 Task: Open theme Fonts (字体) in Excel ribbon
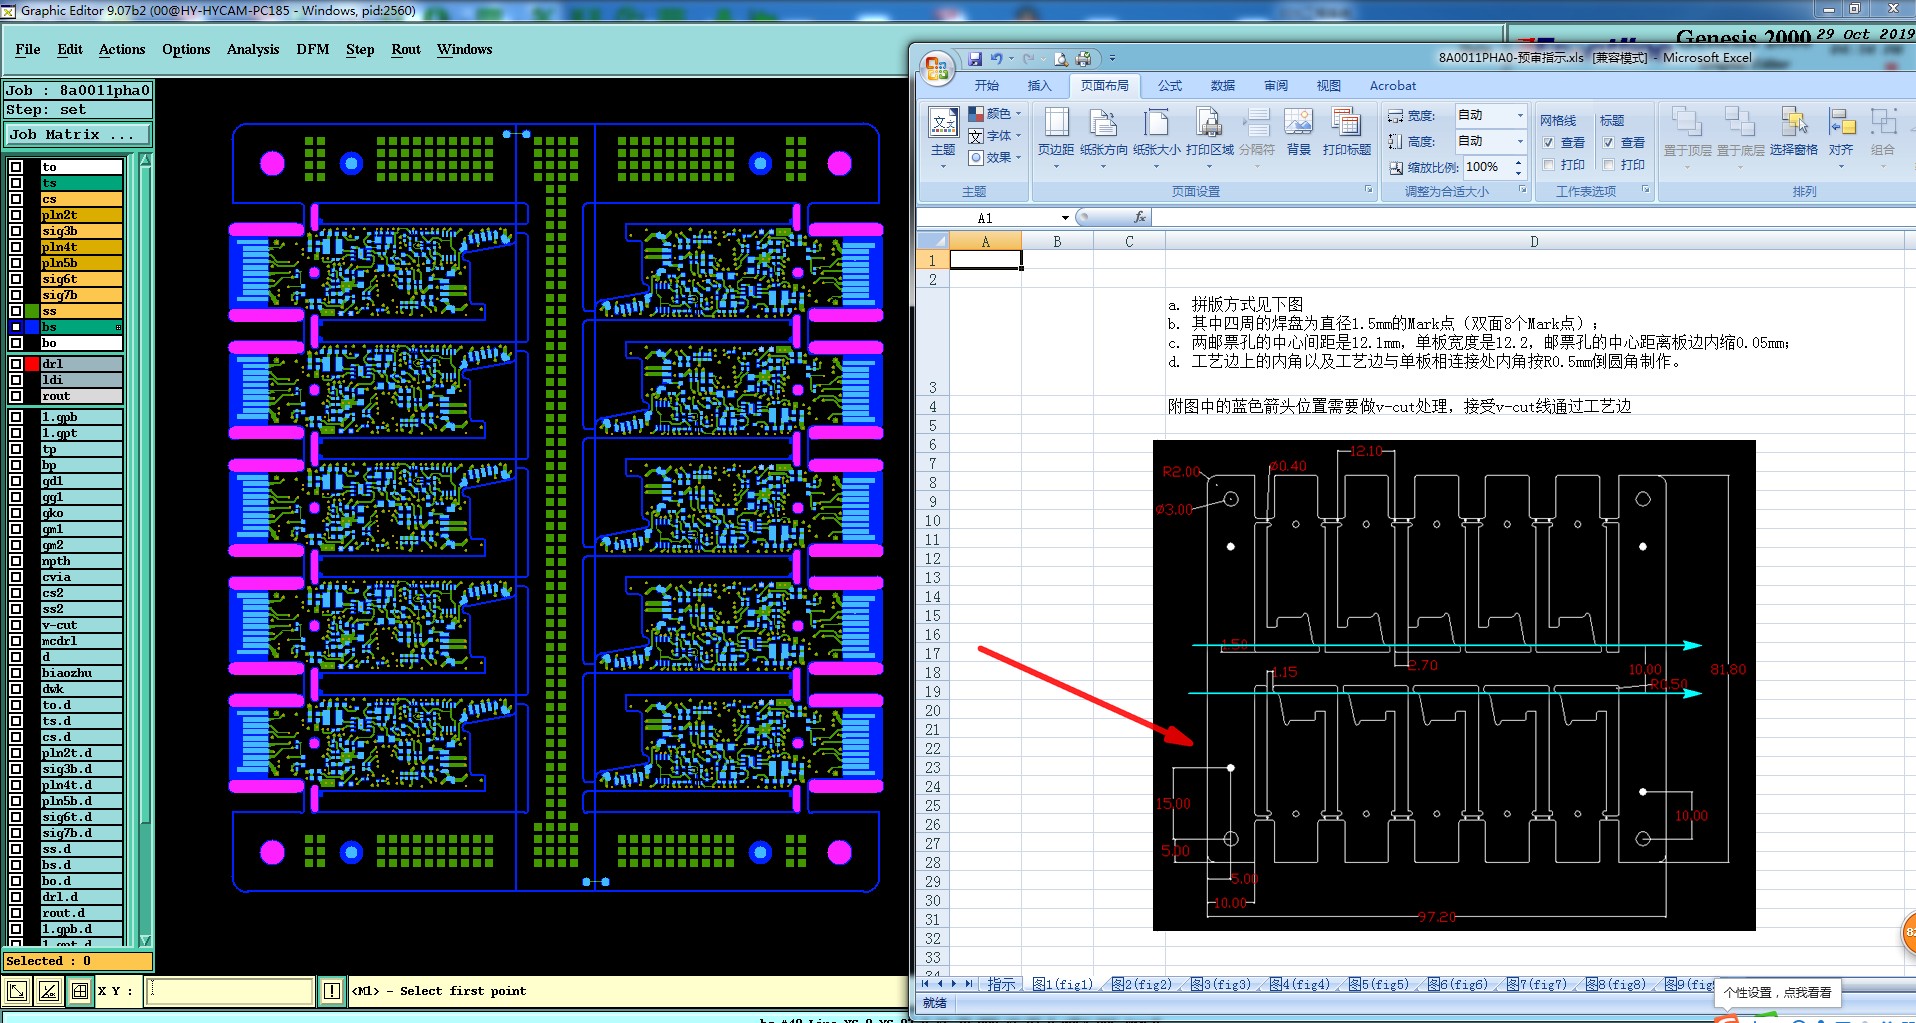pyautogui.click(x=995, y=136)
